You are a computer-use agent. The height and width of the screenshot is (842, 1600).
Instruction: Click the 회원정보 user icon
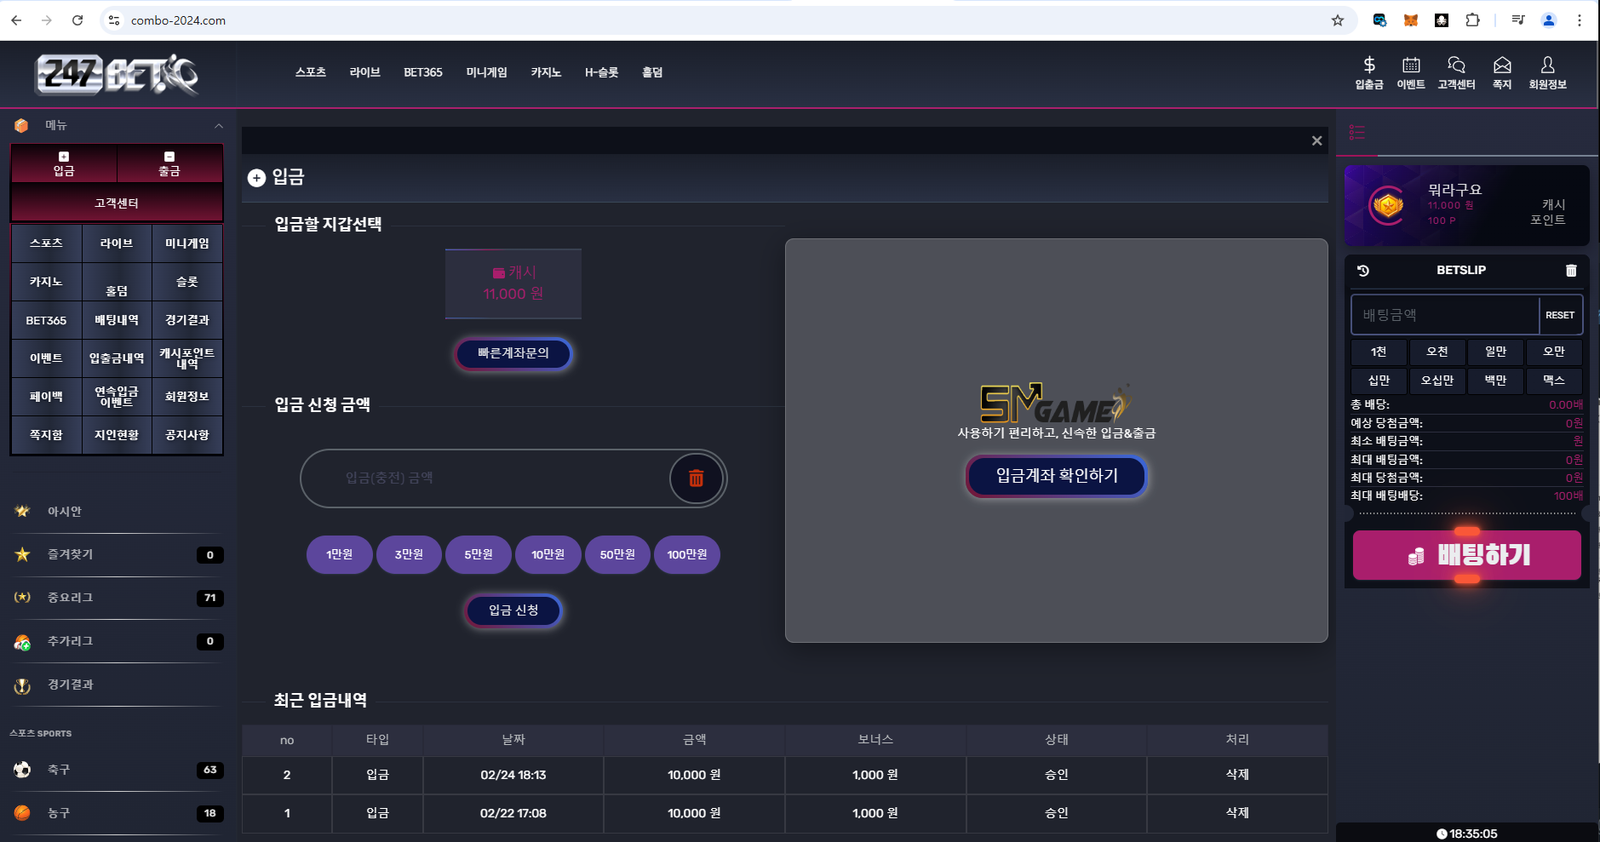[x=1547, y=66]
